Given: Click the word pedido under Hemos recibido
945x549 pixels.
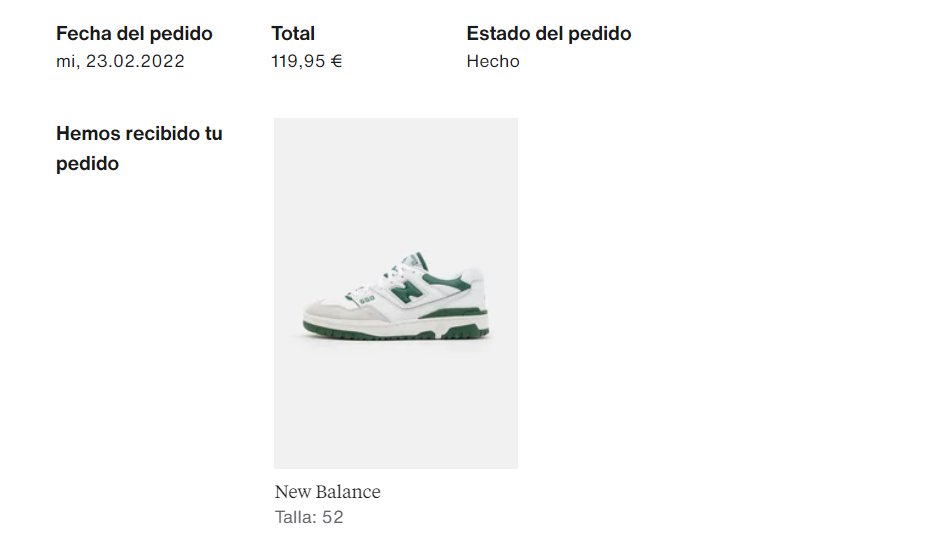Looking at the screenshot, I should click(x=87, y=164).
